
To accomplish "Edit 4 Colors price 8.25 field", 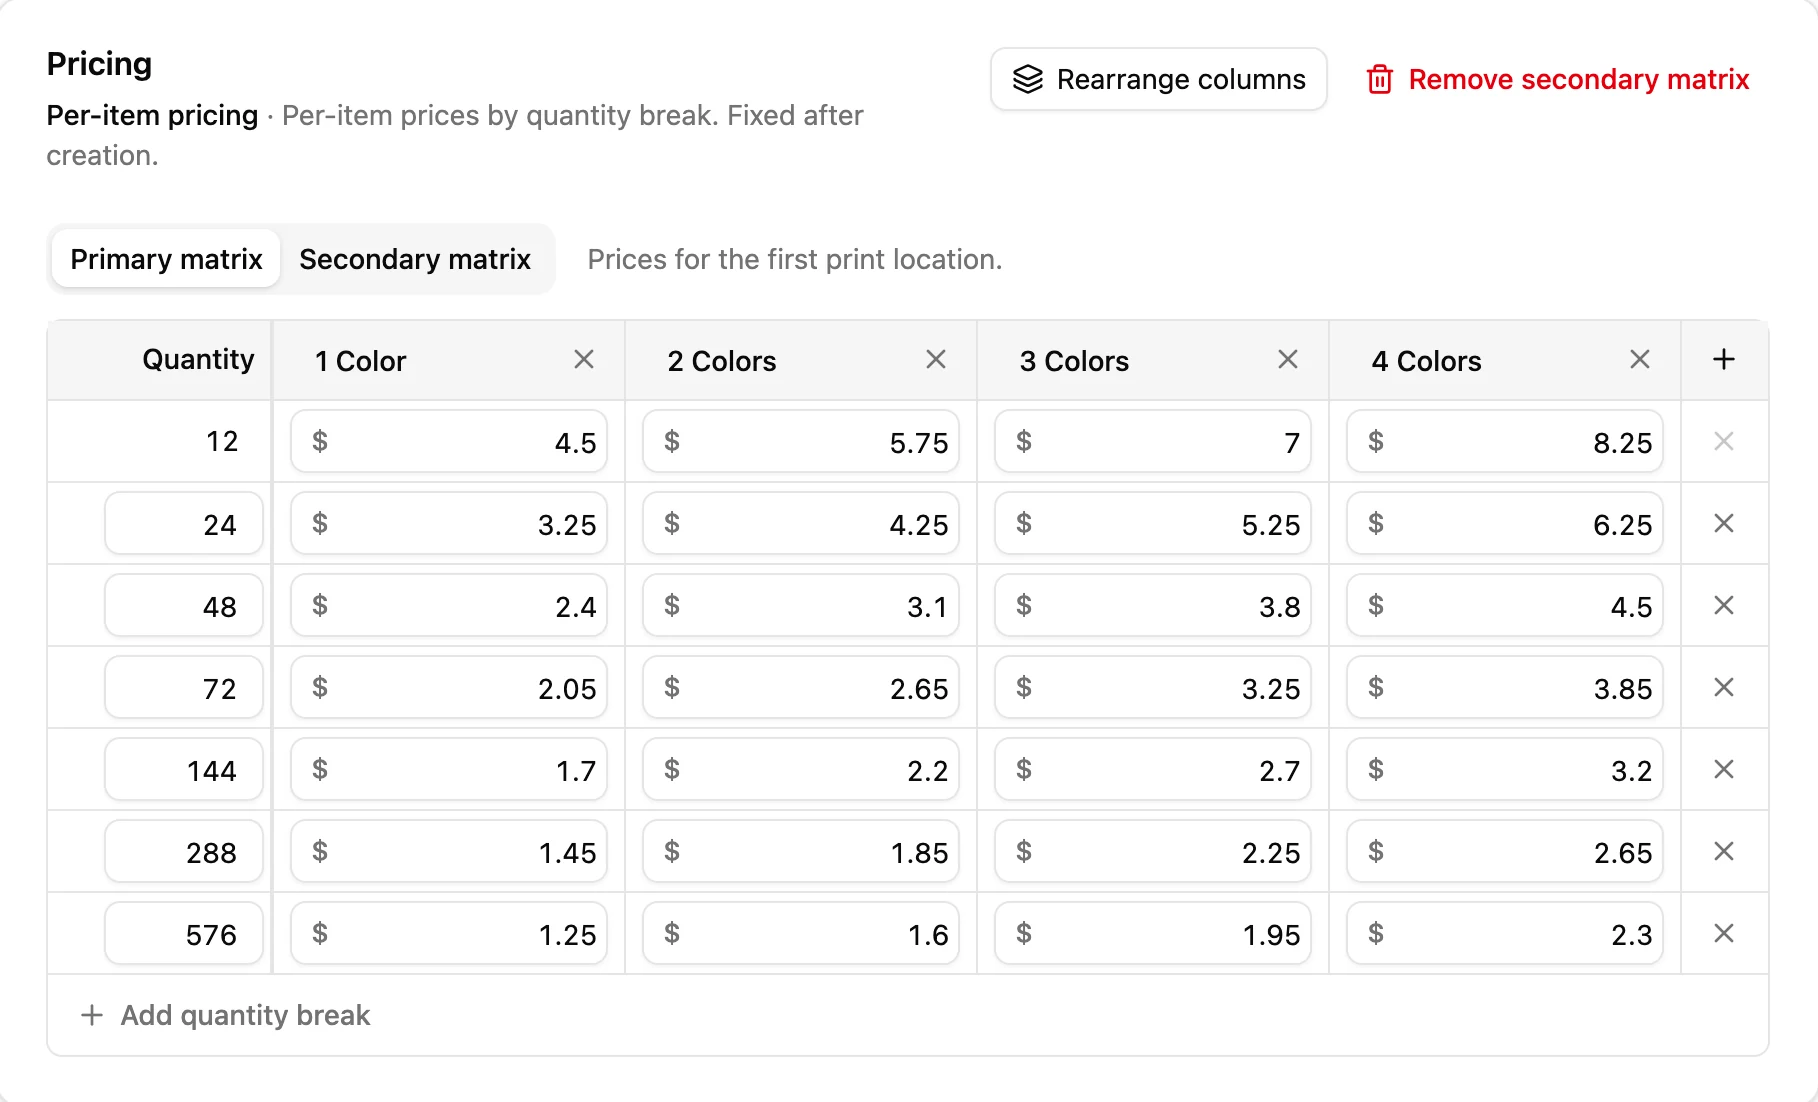I will [x=1505, y=442].
